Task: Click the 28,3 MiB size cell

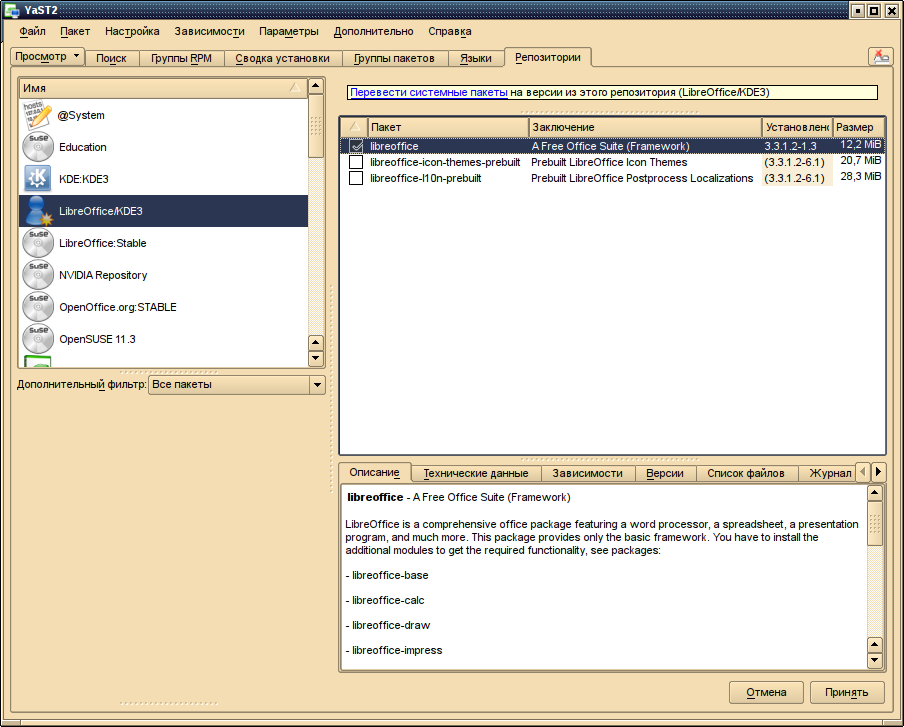Action: 860,176
